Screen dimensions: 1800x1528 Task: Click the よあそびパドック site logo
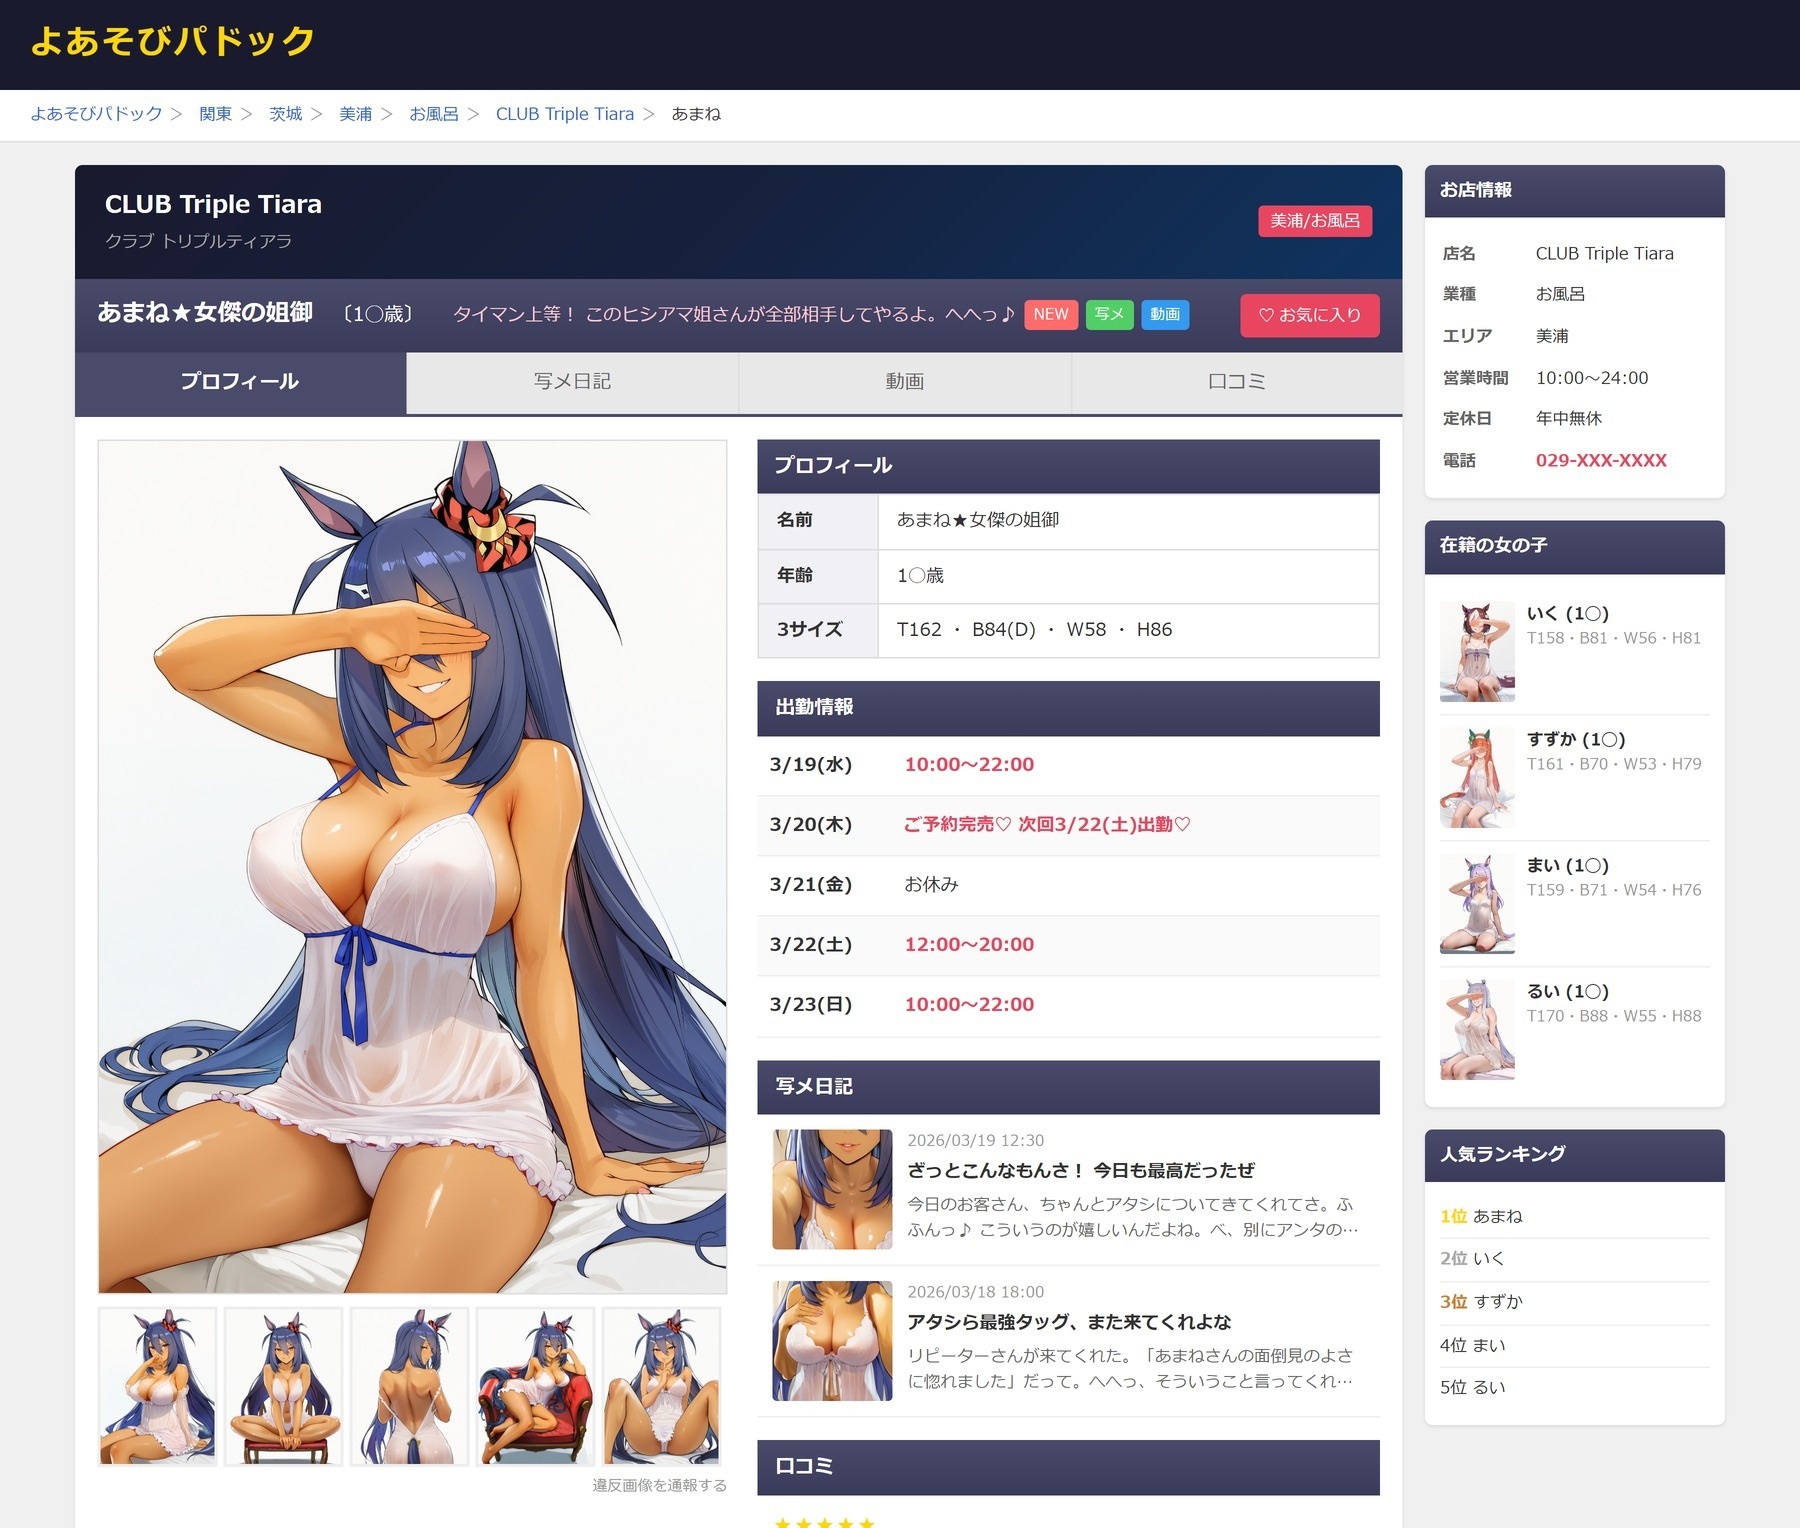coord(172,42)
